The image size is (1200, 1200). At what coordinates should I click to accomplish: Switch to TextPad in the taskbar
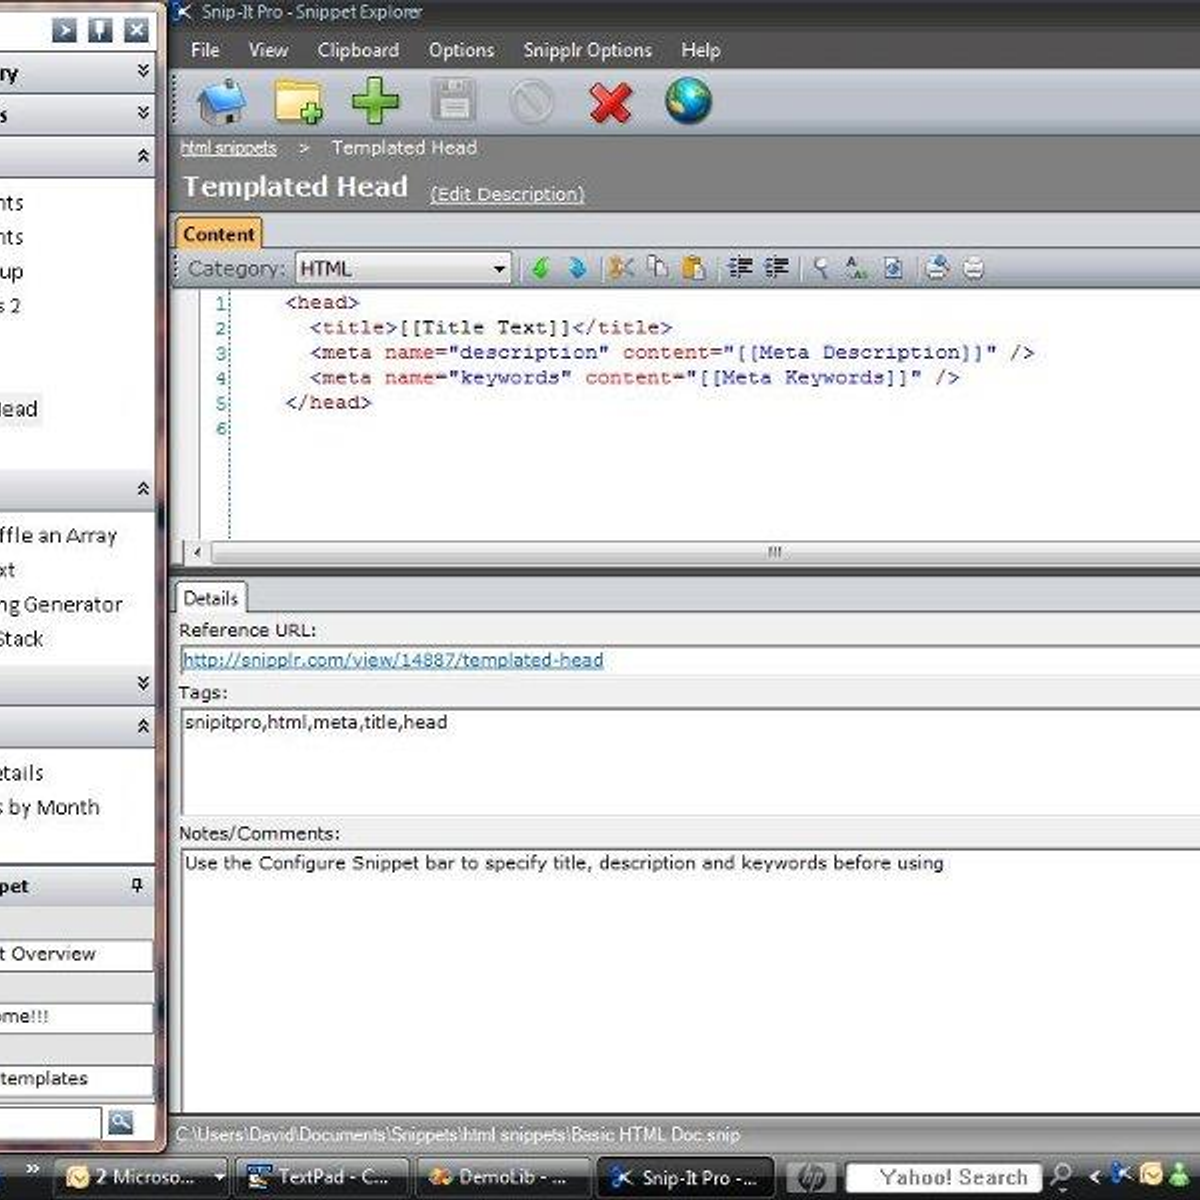tap(320, 1177)
